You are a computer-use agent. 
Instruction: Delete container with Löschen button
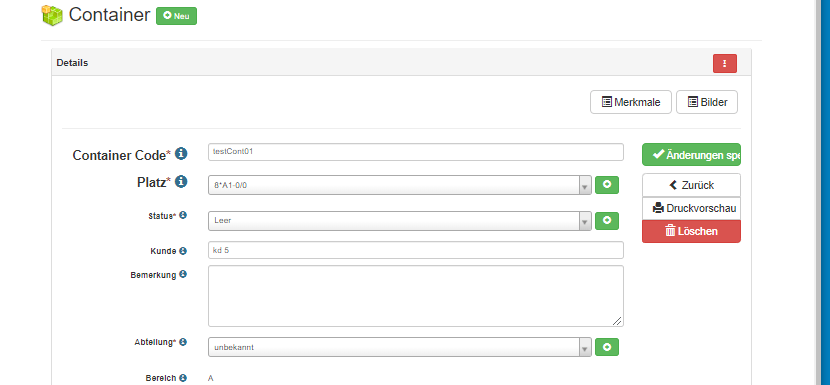point(691,231)
